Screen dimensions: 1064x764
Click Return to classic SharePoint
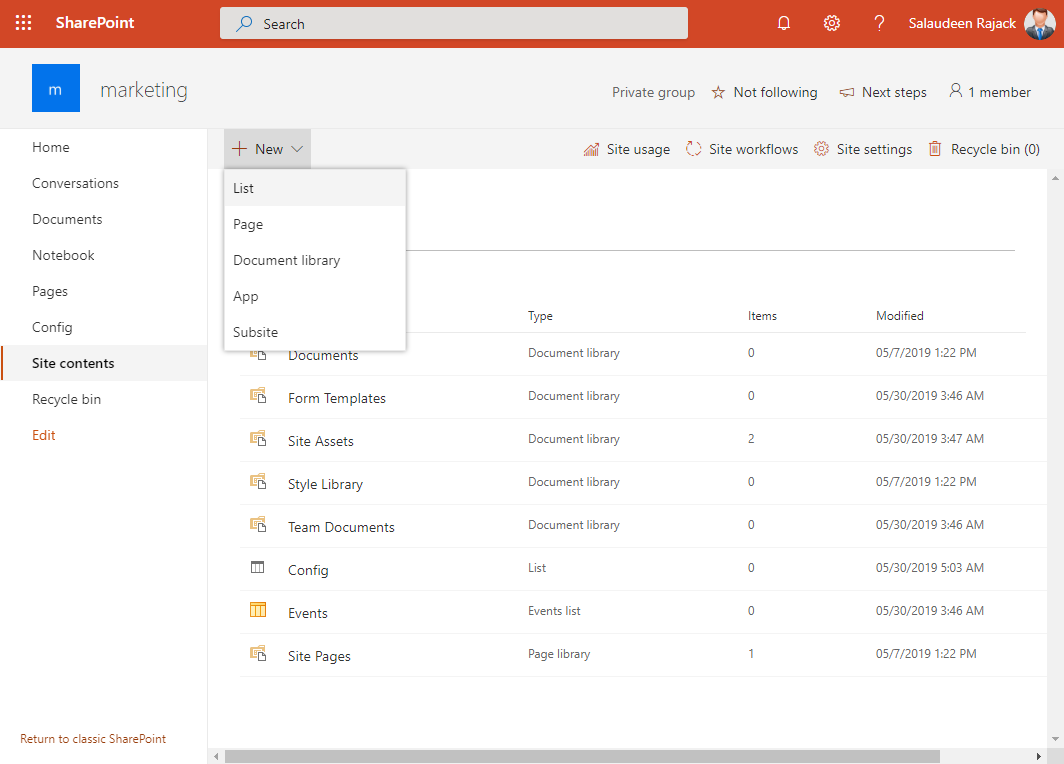coord(92,738)
